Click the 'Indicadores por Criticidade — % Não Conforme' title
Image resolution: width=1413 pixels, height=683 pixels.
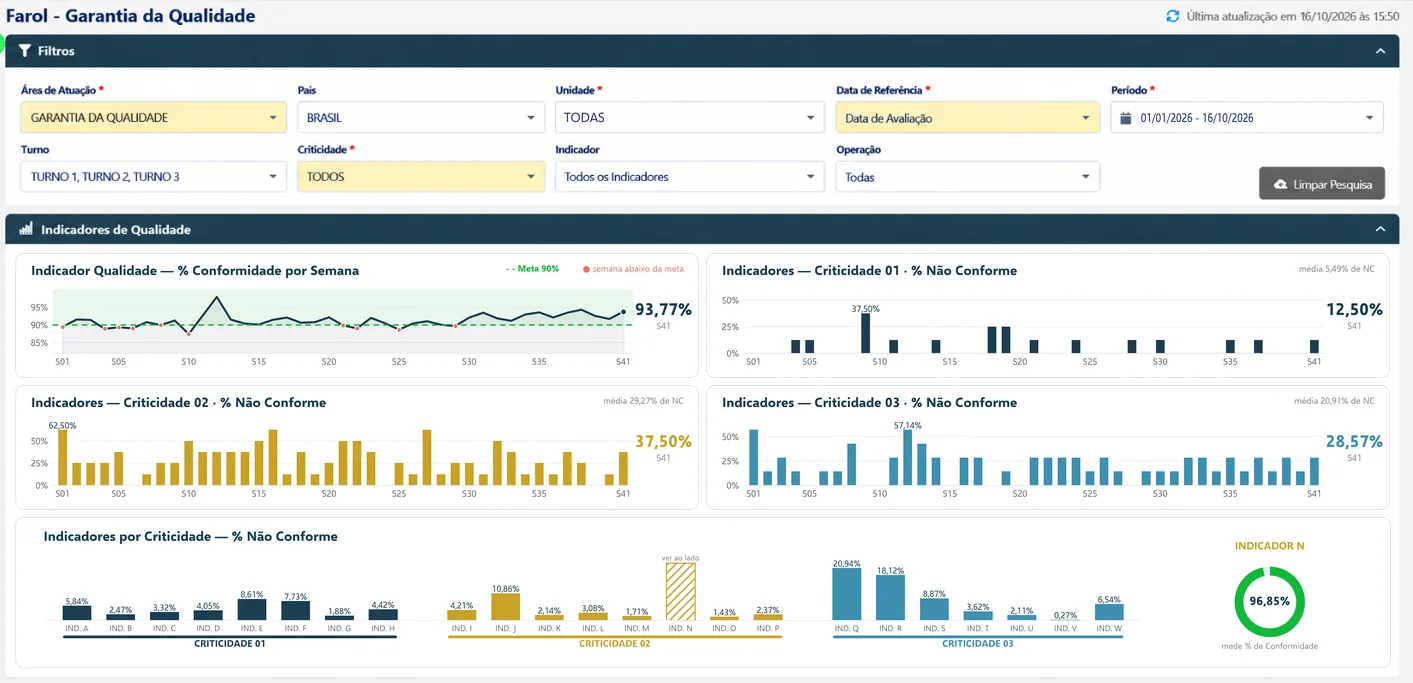pos(191,536)
